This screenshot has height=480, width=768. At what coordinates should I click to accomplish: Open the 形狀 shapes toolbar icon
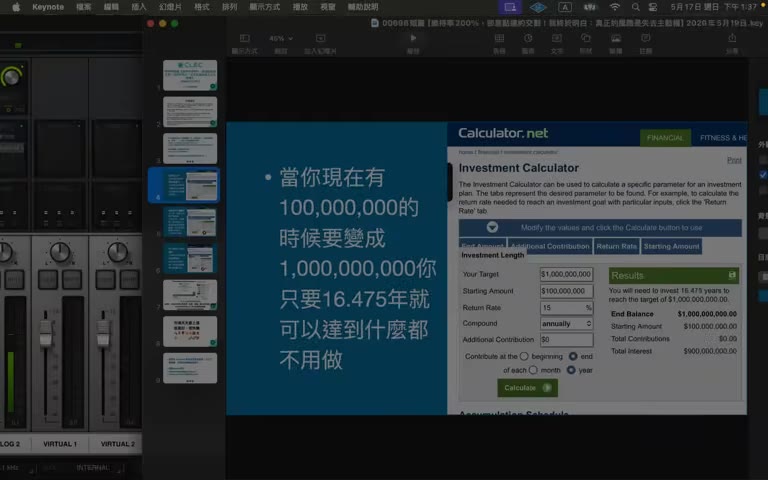tap(586, 38)
